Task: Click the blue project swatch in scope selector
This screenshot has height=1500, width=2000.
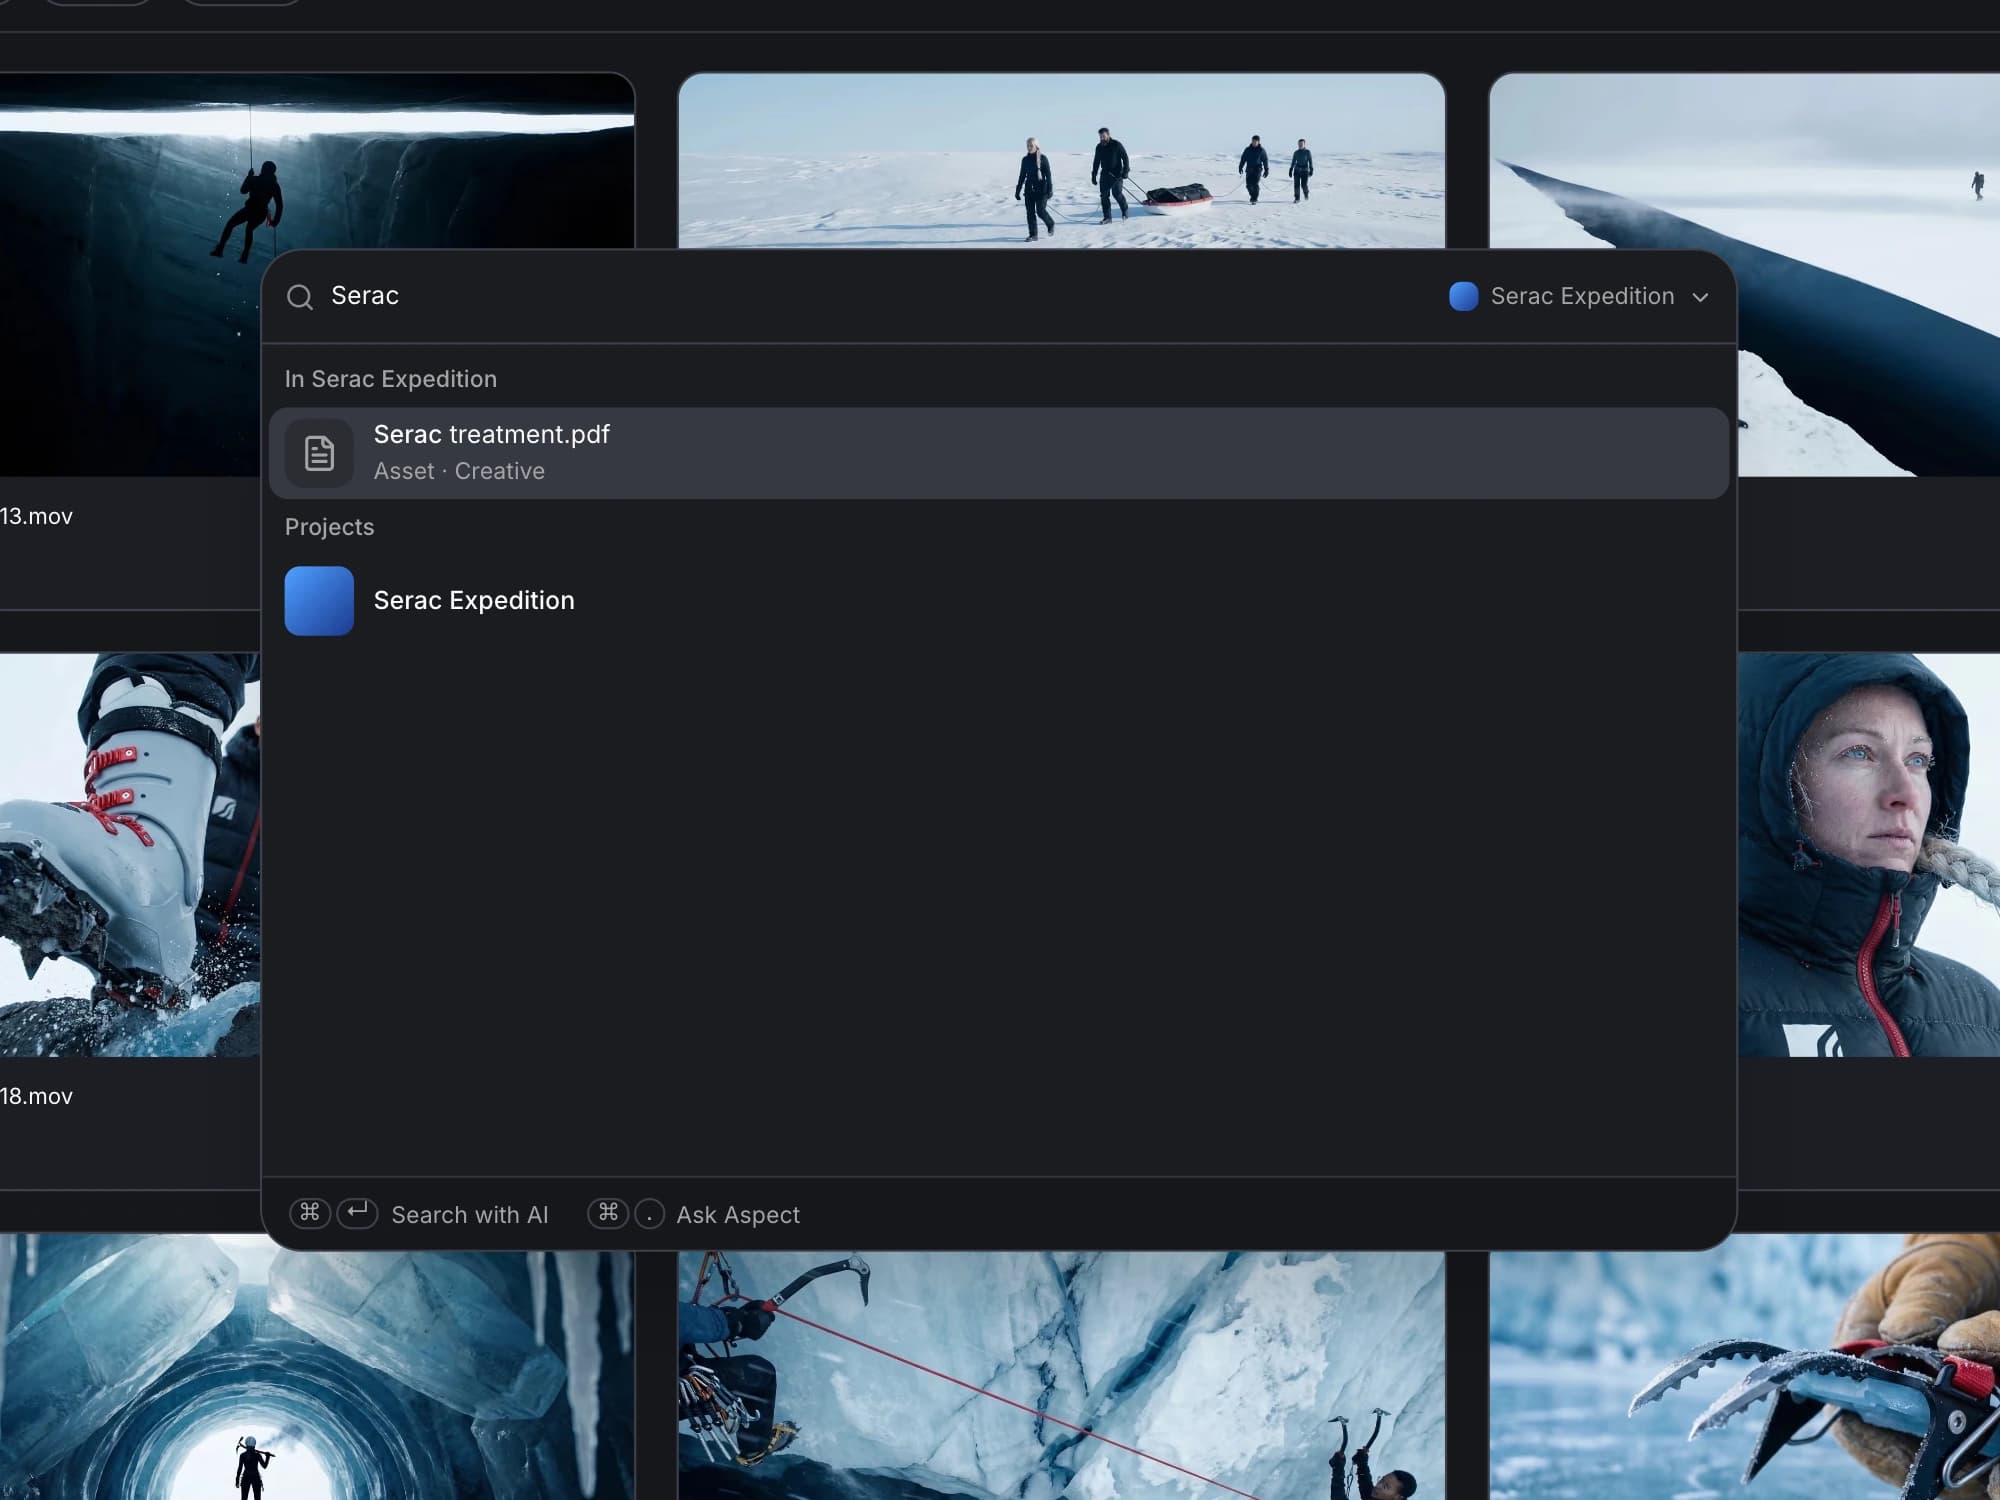Action: coord(1464,297)
